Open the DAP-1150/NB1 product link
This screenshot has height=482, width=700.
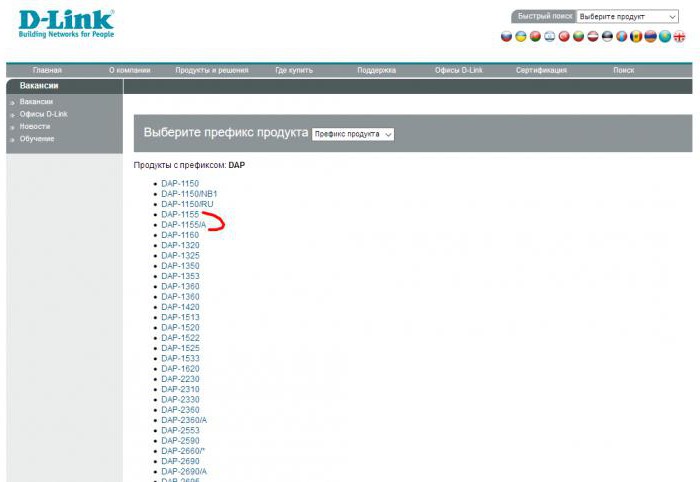tap(189, 194)
